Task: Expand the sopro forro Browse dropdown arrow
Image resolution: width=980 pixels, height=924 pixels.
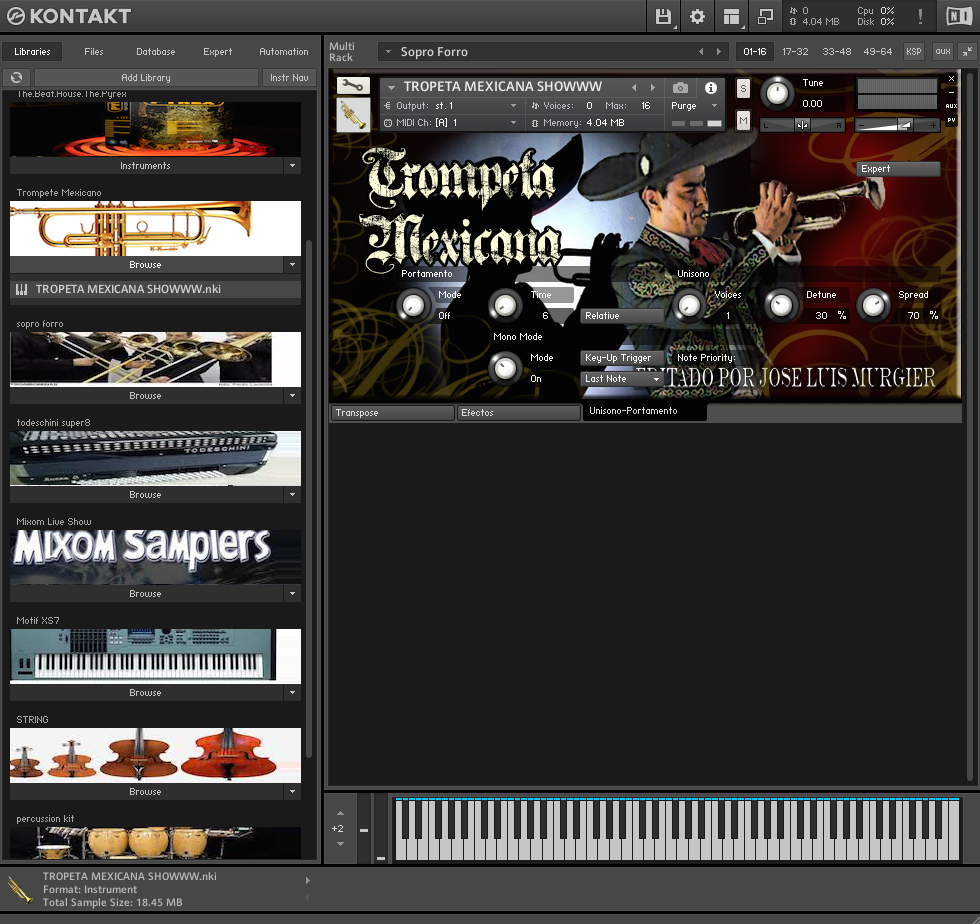Action: (x=292, y=396)
